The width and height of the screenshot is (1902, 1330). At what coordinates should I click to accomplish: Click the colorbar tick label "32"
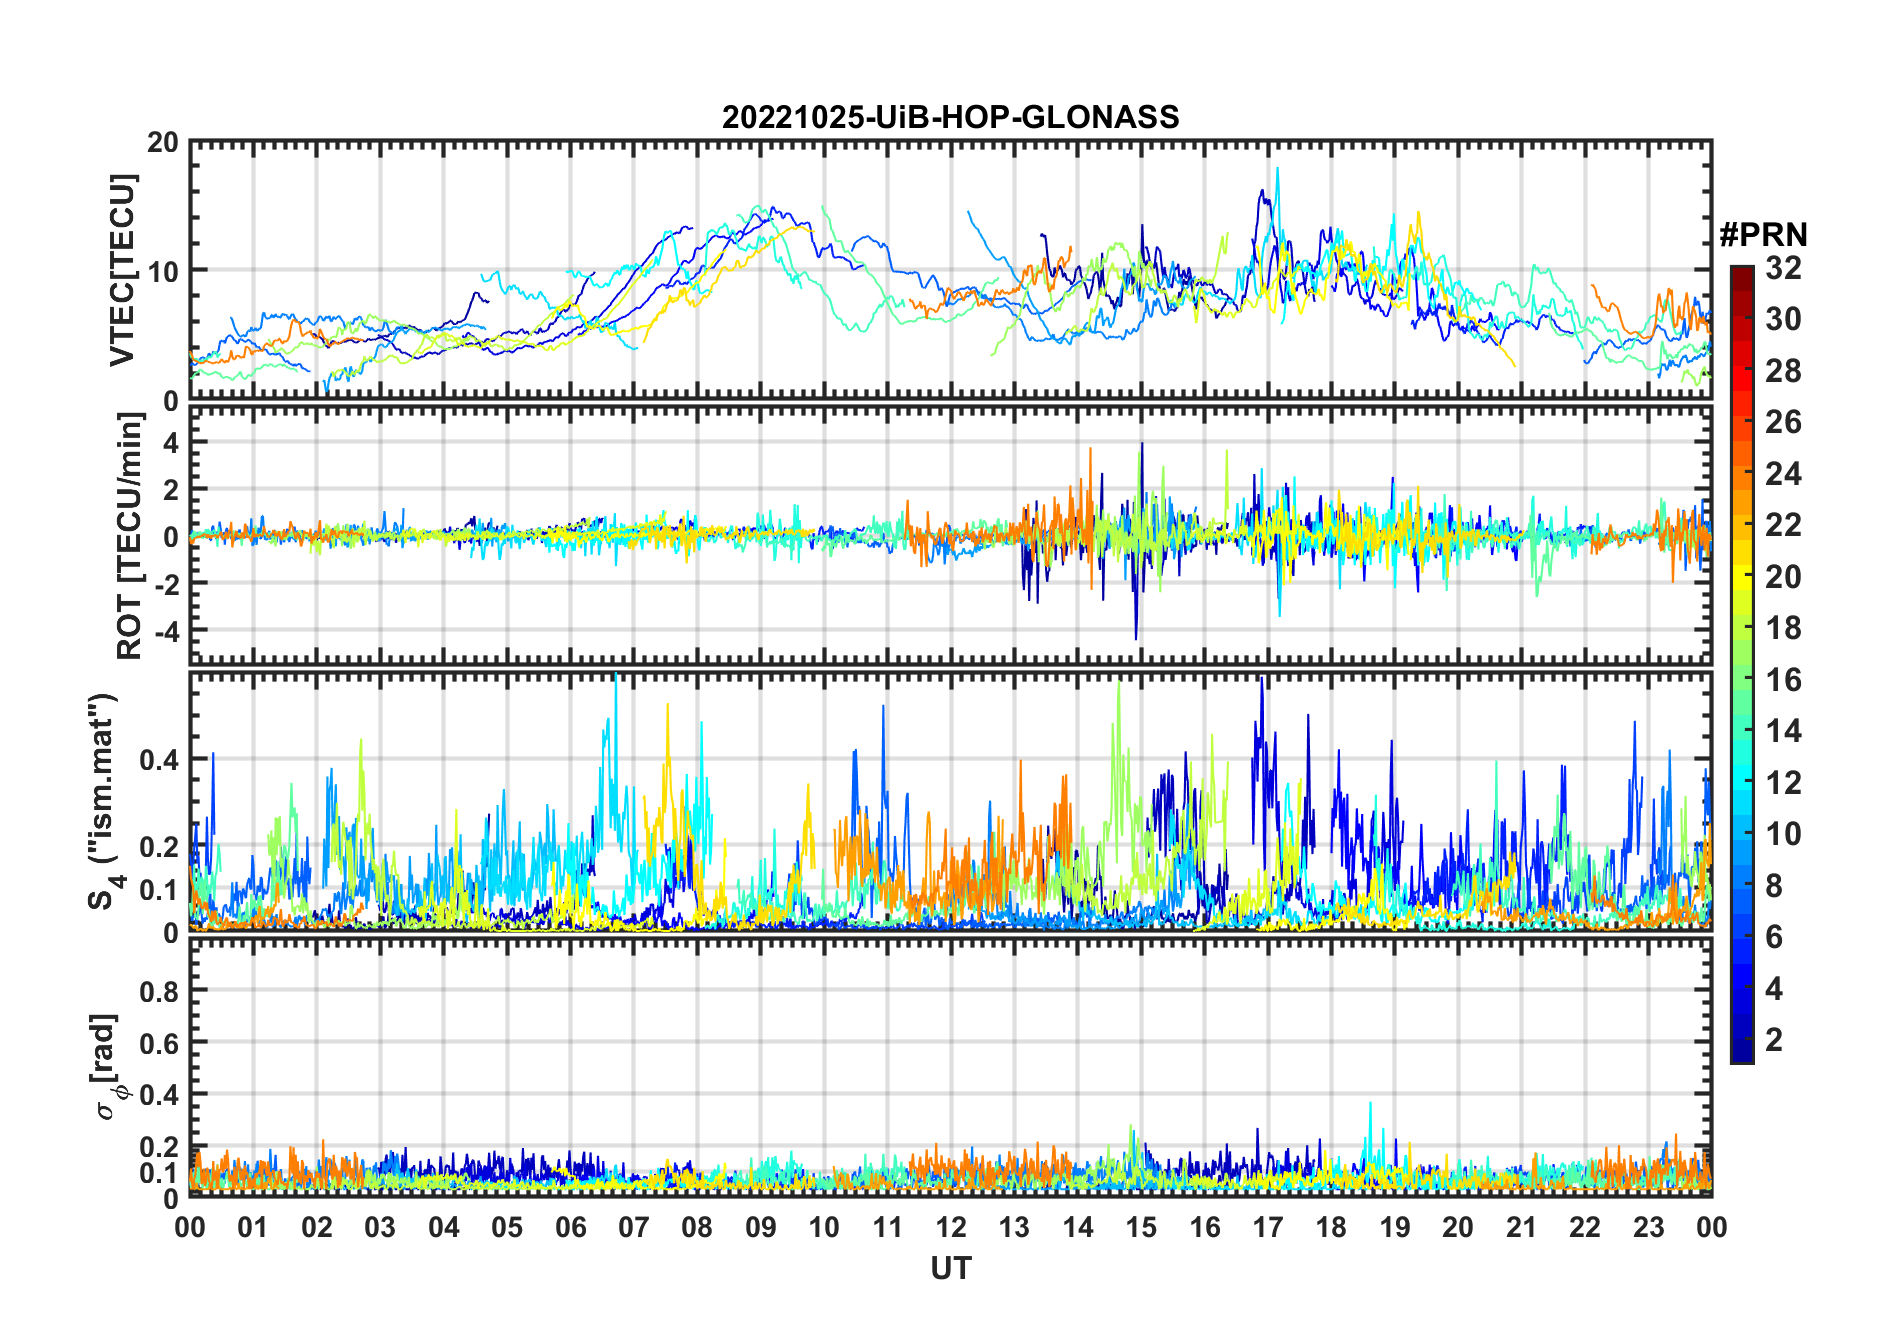1783,268
